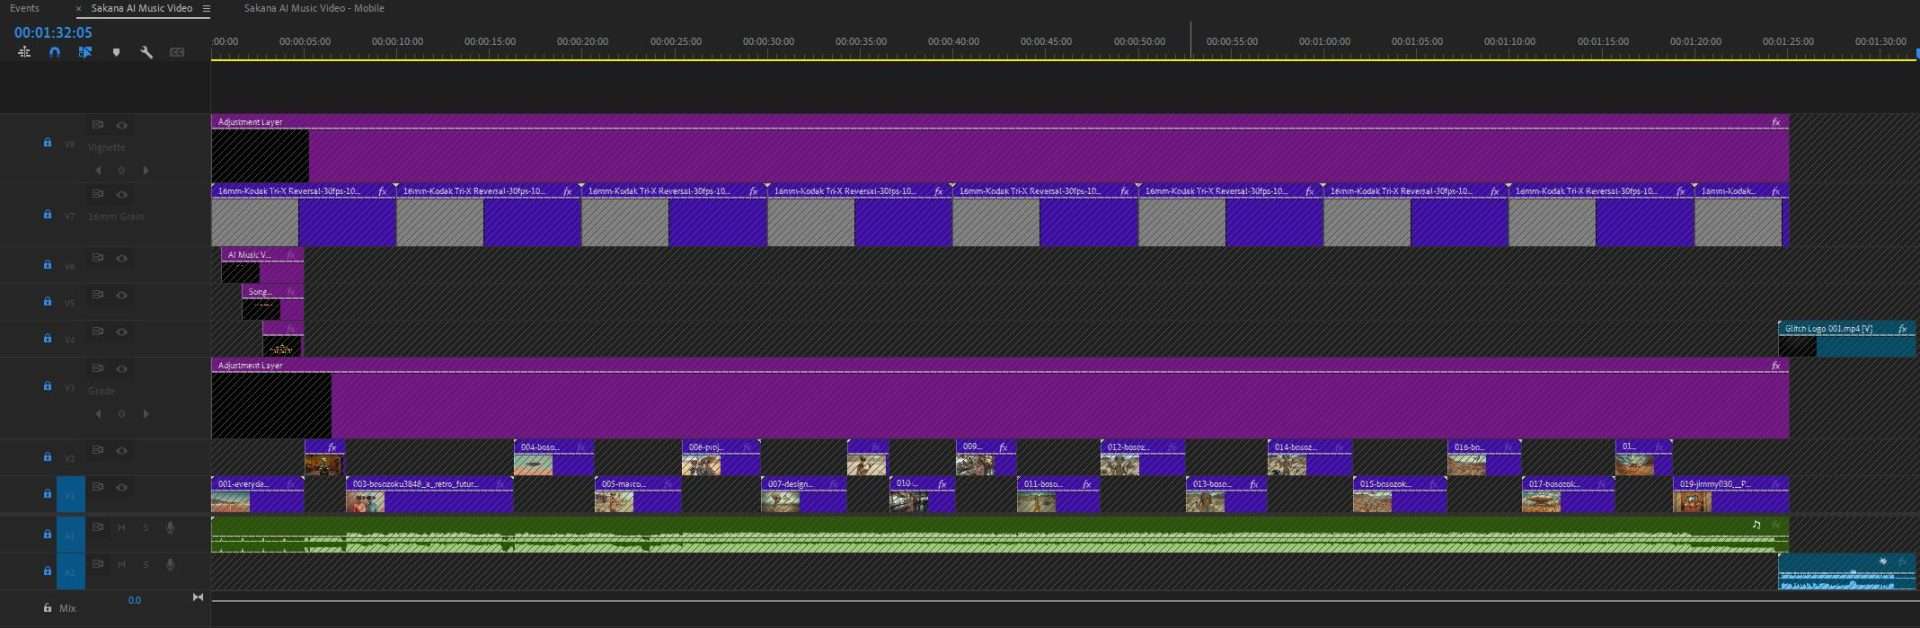Open sequence panel menu beside Sakana AI Music Video
Image resolution: width=1920 pixels, height=628 pixels.
[x=206, y=8]
